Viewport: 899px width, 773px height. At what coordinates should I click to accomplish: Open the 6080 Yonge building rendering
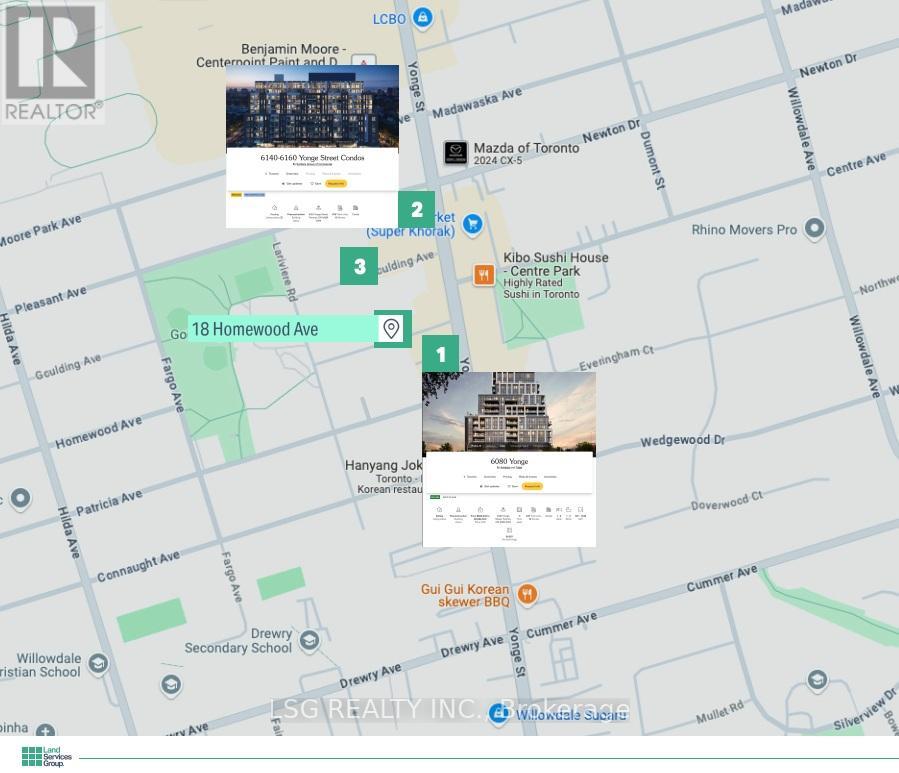click(509, 412)
